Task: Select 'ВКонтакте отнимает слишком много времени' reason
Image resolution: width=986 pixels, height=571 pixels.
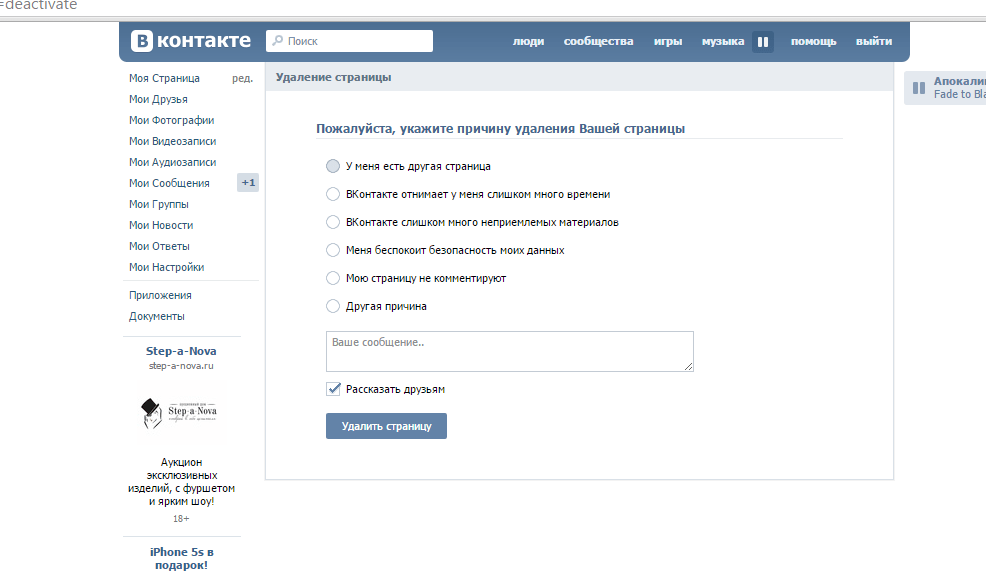Action: point(333,194)
